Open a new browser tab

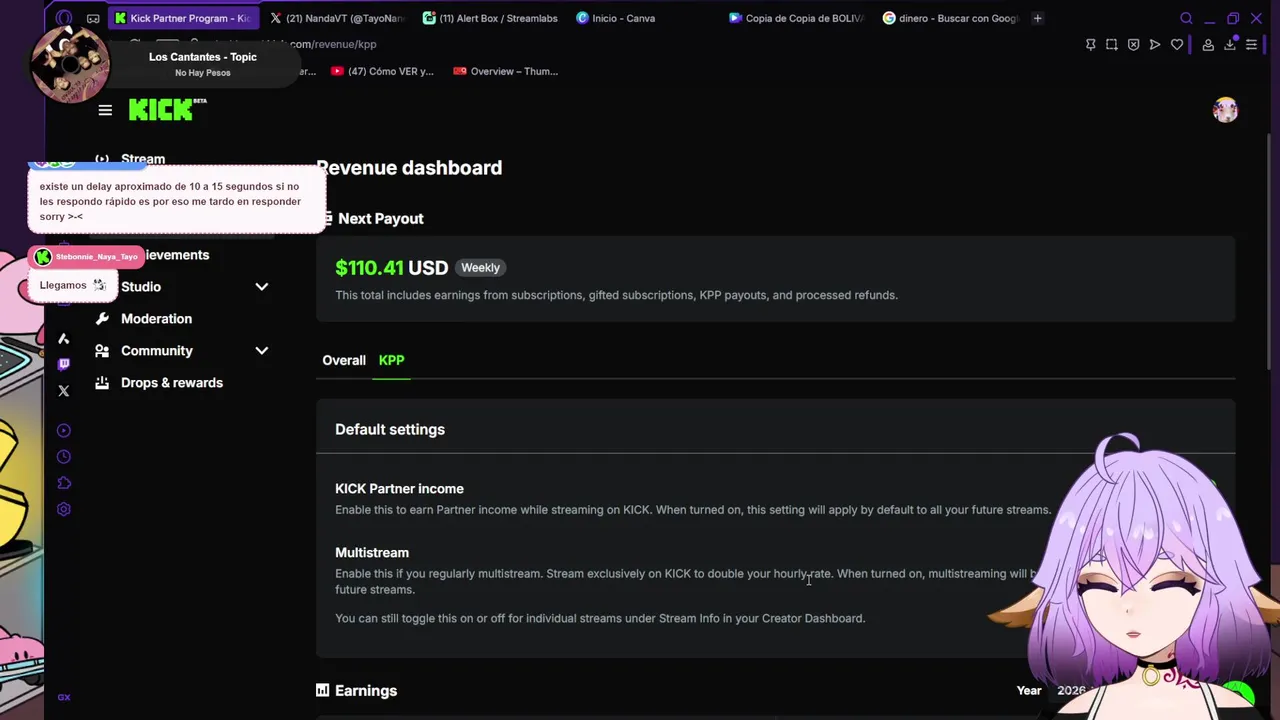(1037, 18)
